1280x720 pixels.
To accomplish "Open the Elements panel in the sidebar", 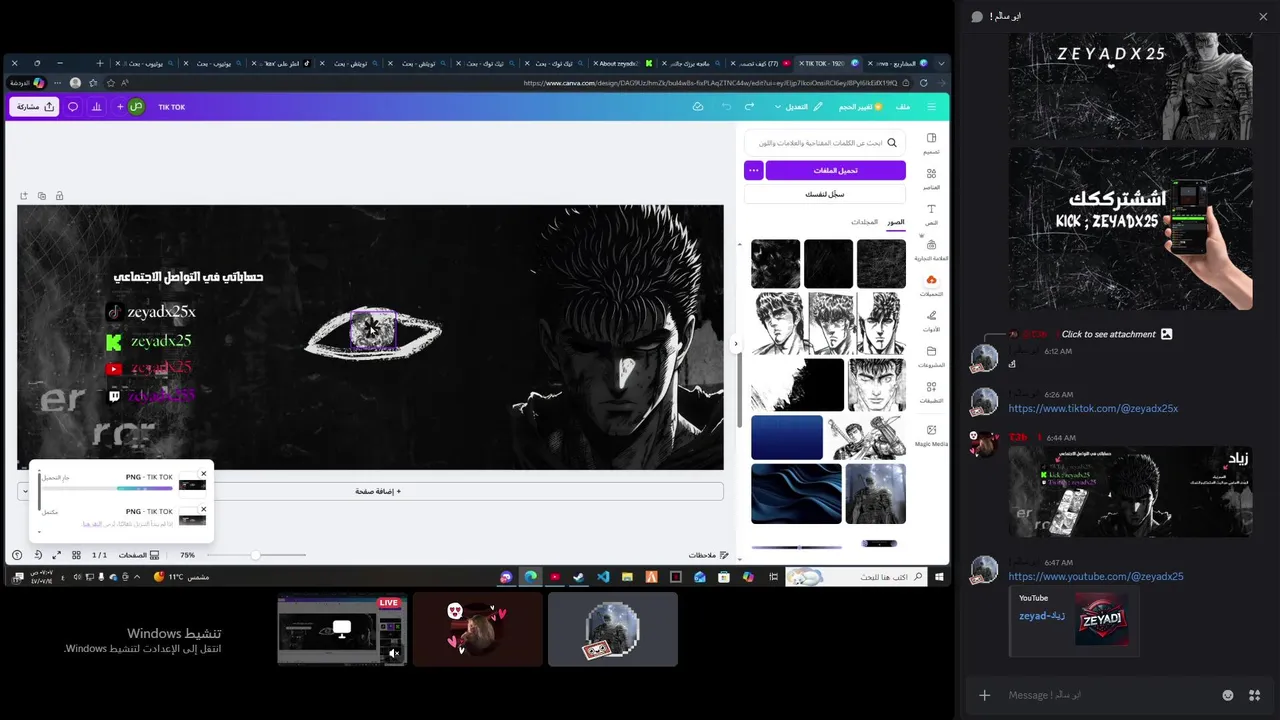I will 931,179.
